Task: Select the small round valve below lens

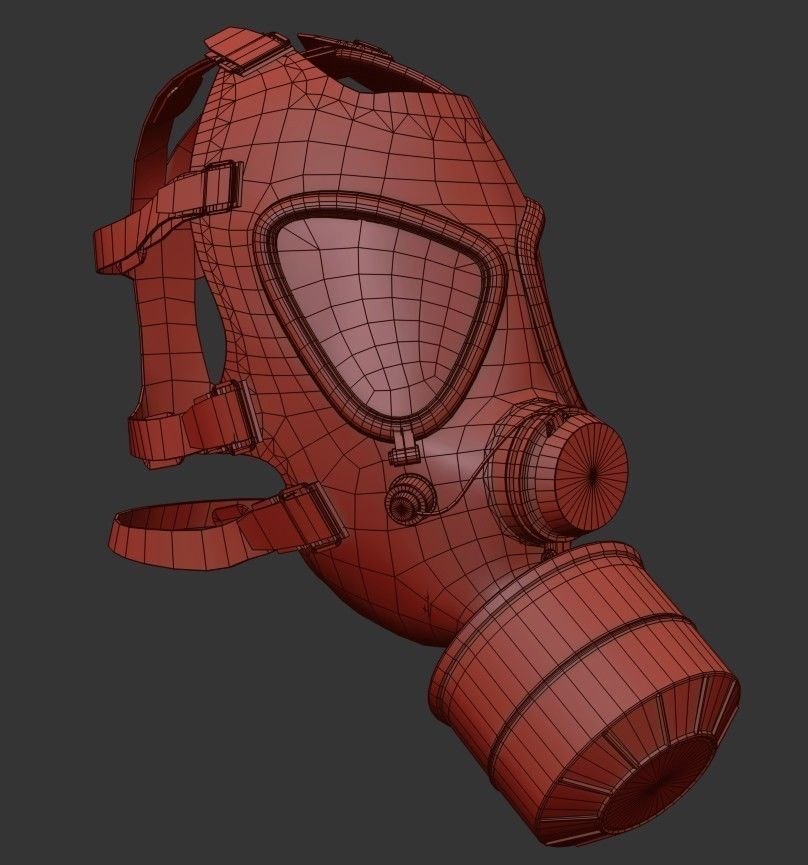Action: click(x=409, y=498)
